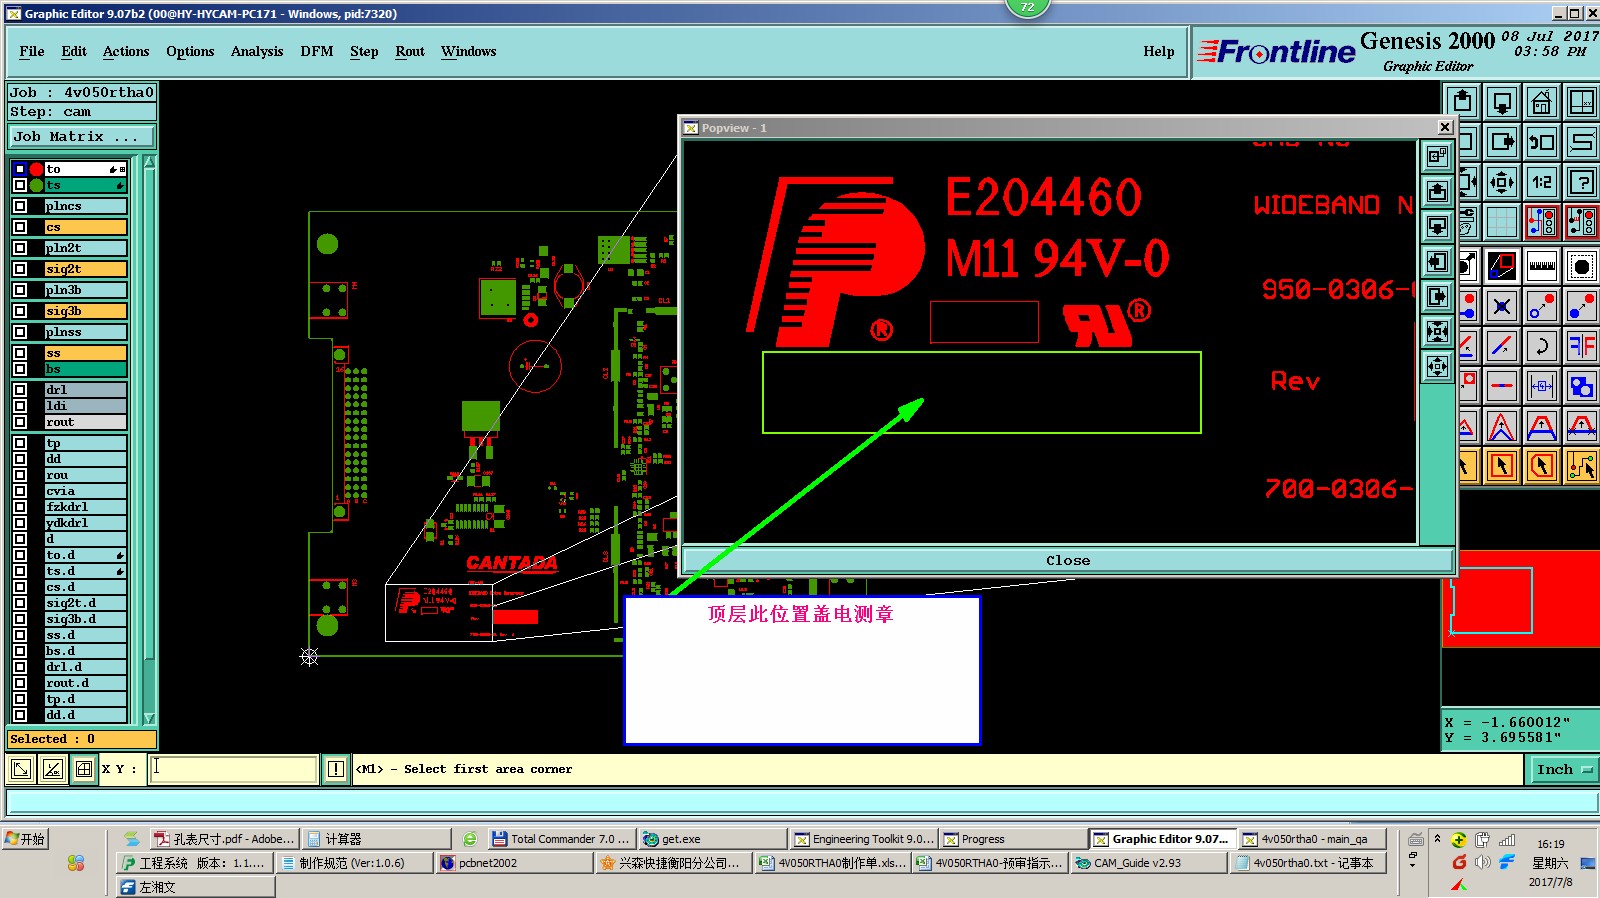Click the zoom home icon in the right toolbar

click(1541, 102)
